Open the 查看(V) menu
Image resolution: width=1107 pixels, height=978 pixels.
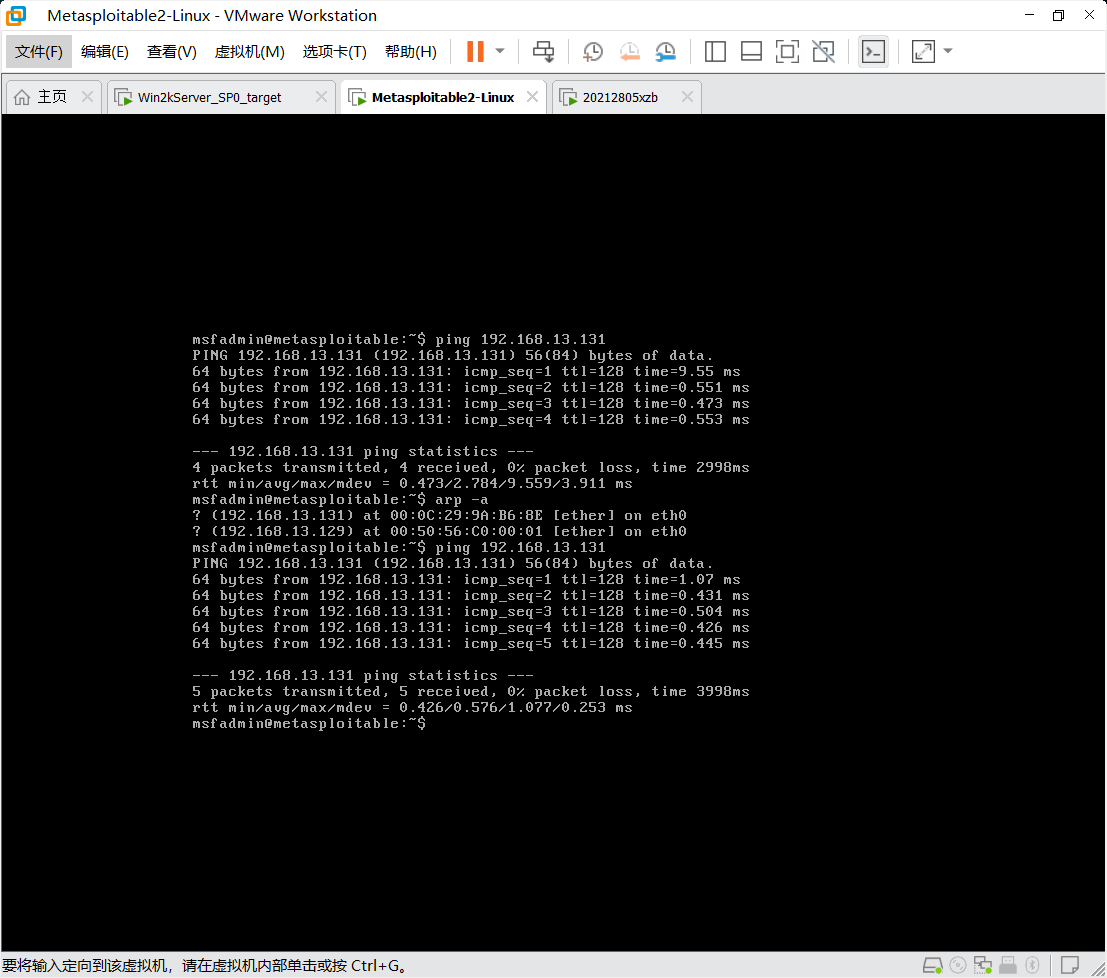(x=172, y=52)
